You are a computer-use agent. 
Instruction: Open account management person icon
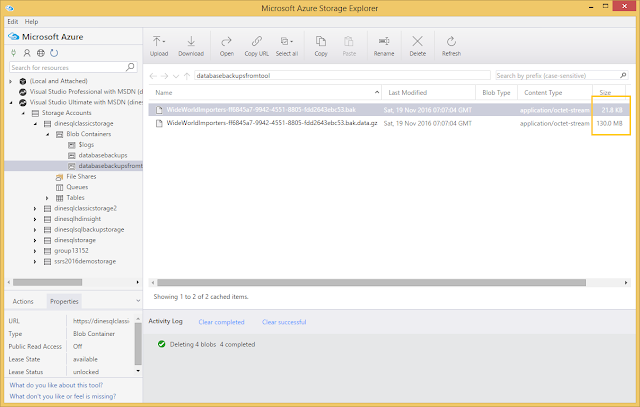click(27, 53)
